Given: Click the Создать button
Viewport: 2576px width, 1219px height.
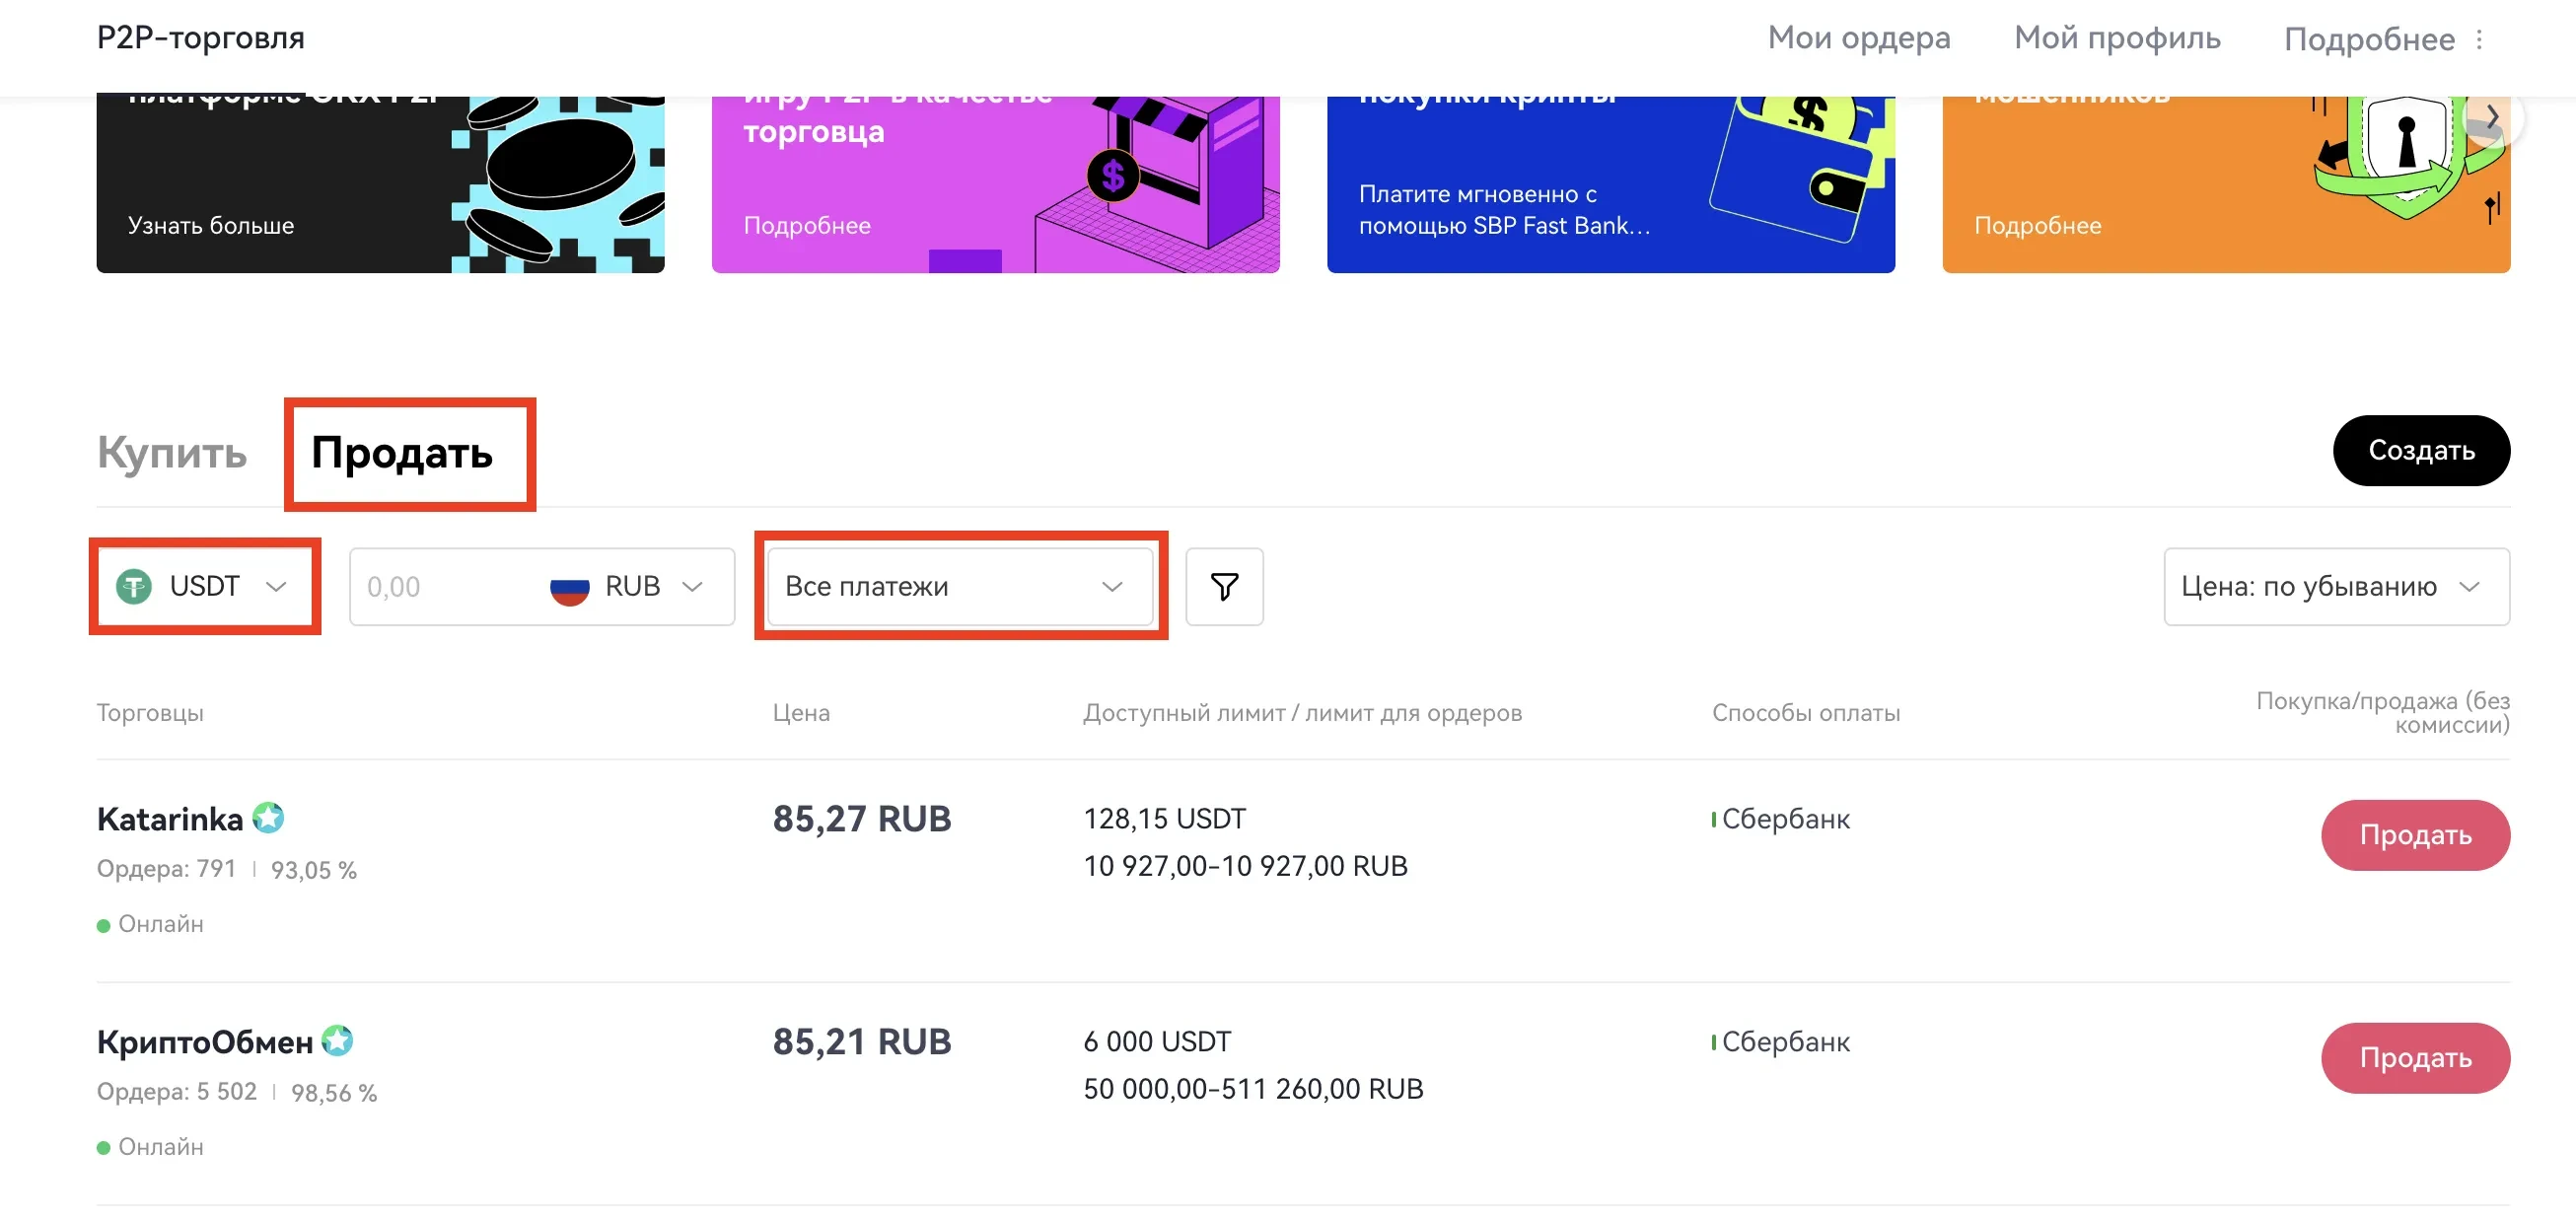Looking at the screenshot, I should [x=2421, y=451].
